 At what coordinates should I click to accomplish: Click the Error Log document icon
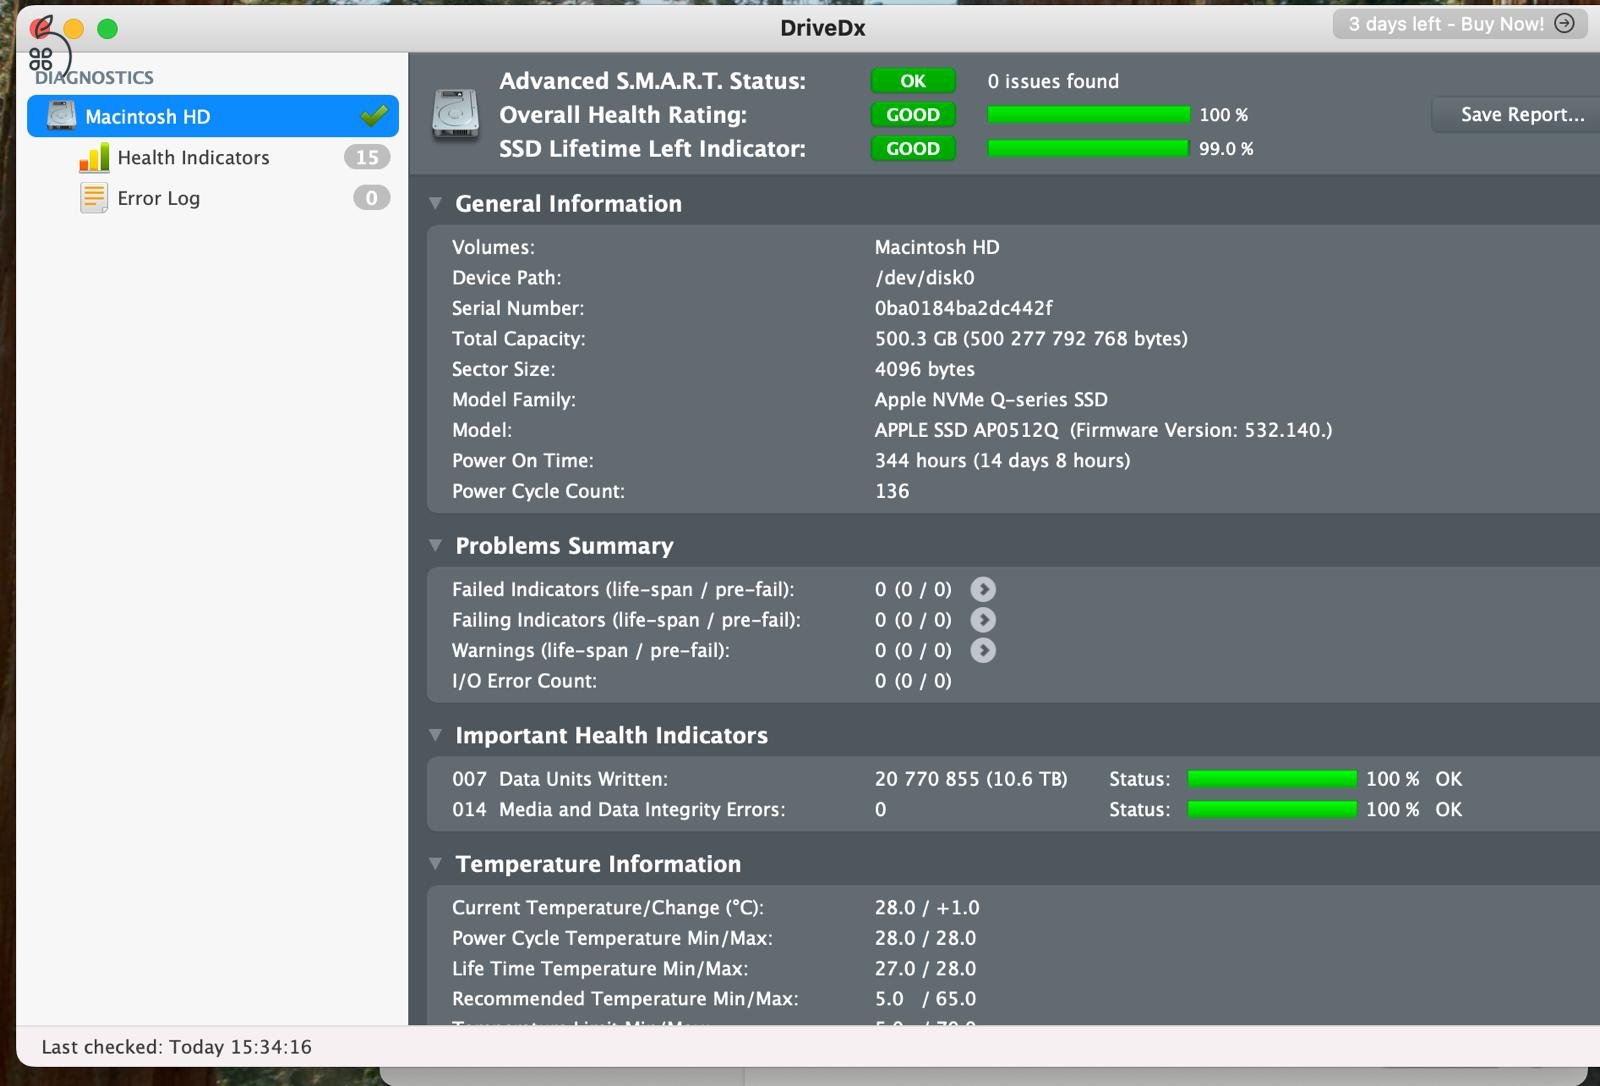tap(92, 197)
